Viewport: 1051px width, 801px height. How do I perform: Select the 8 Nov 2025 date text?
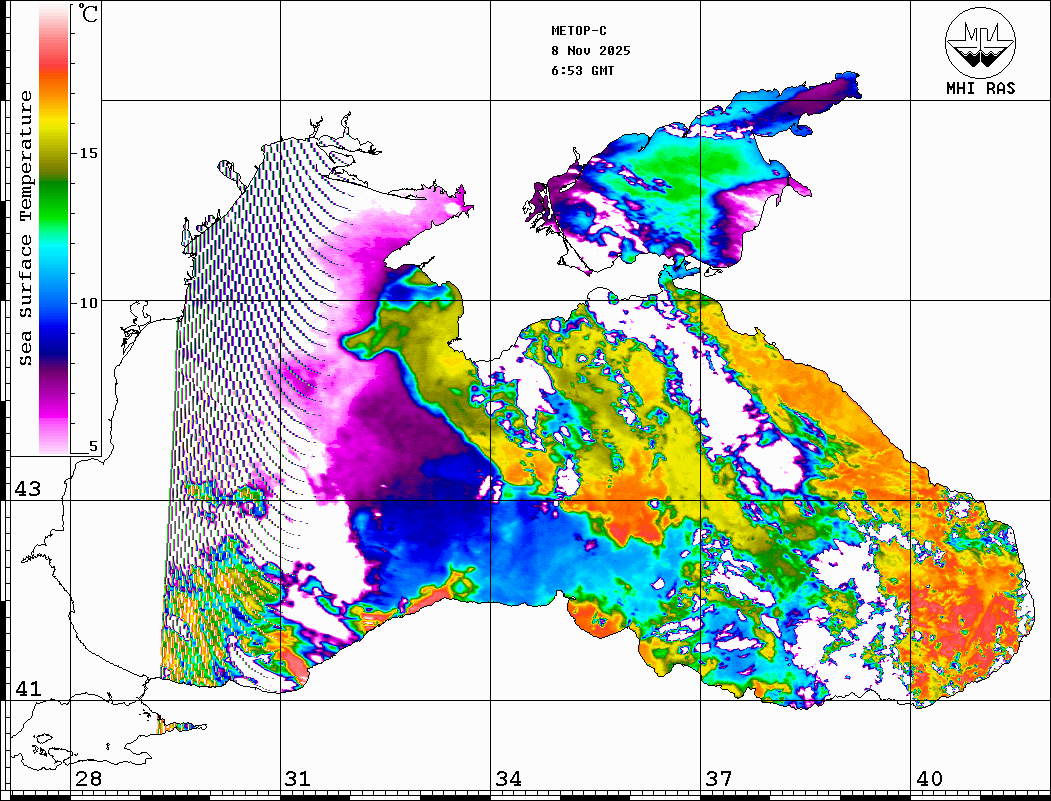tap(590, 51)
